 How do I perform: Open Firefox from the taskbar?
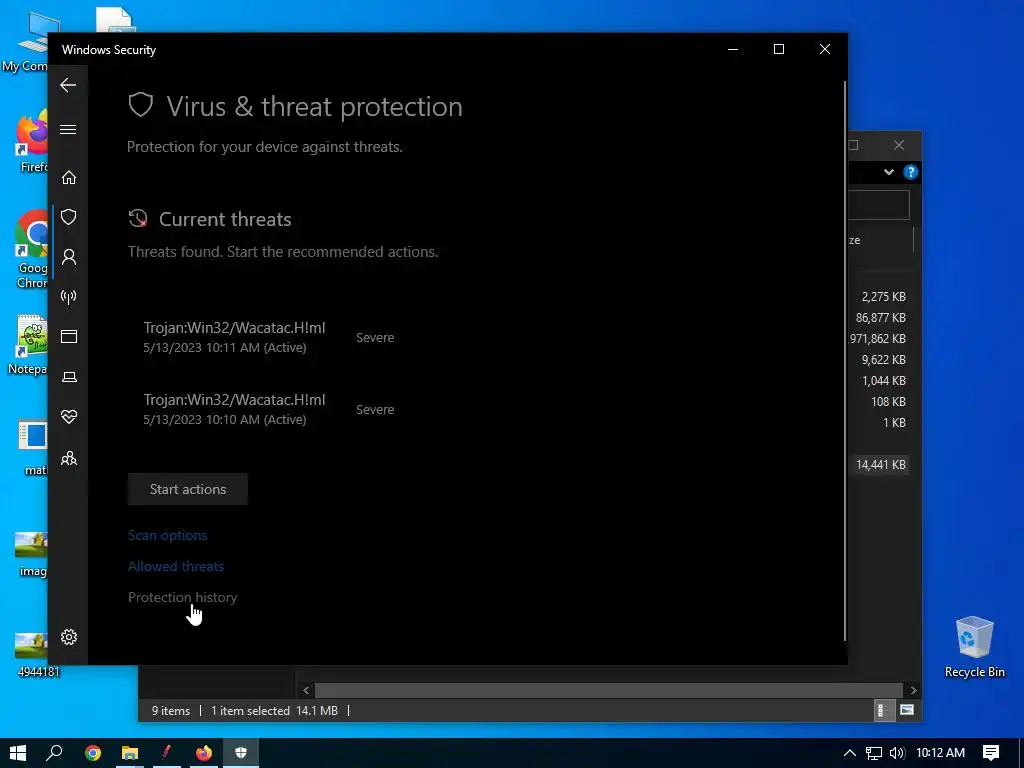pyautogui.click(x=204, y=753)
